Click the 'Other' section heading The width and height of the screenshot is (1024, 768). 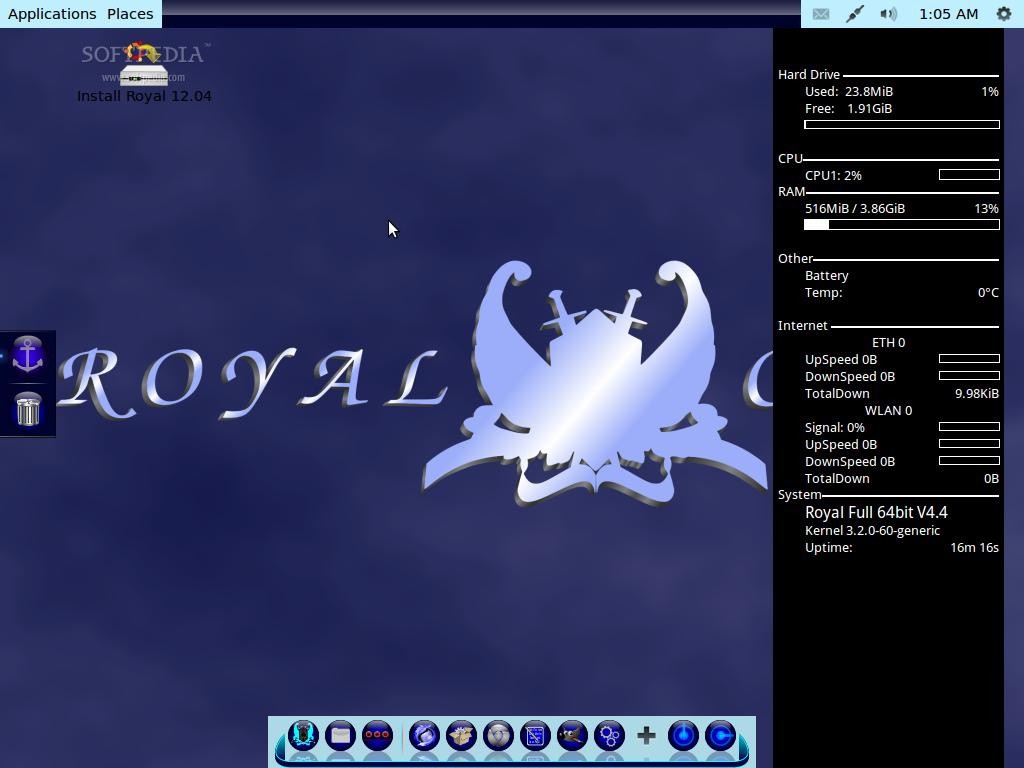795,259
